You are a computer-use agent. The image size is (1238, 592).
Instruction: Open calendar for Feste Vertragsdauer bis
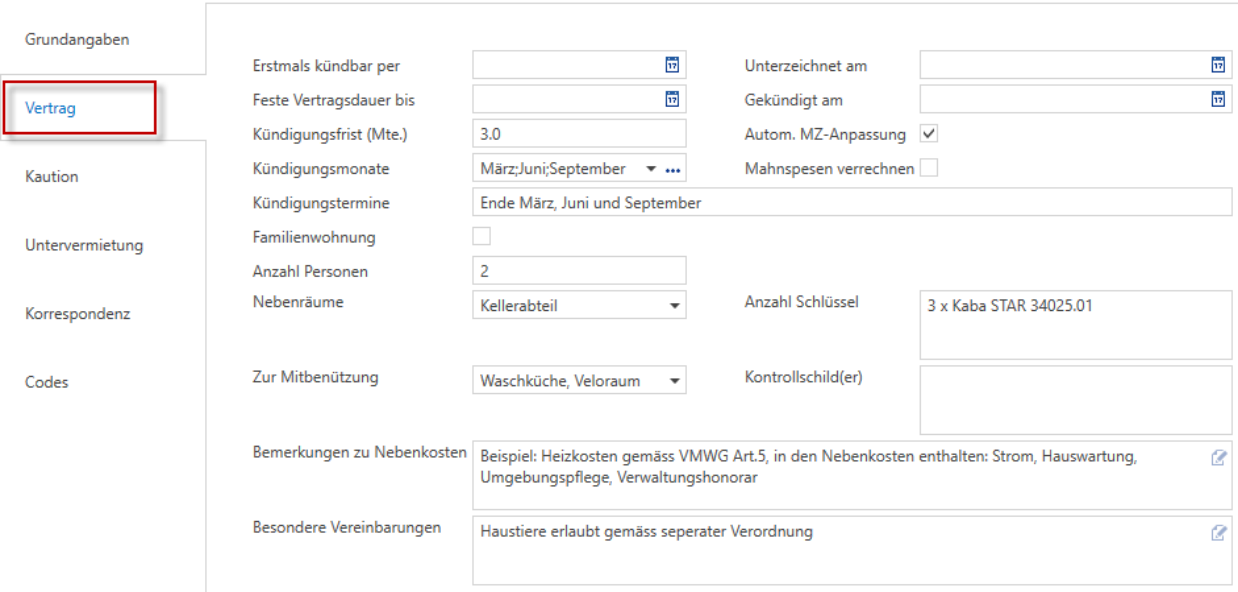coord(672,99)
